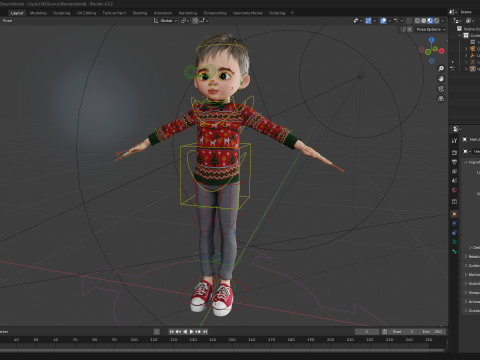Play the animation forward

192,332
